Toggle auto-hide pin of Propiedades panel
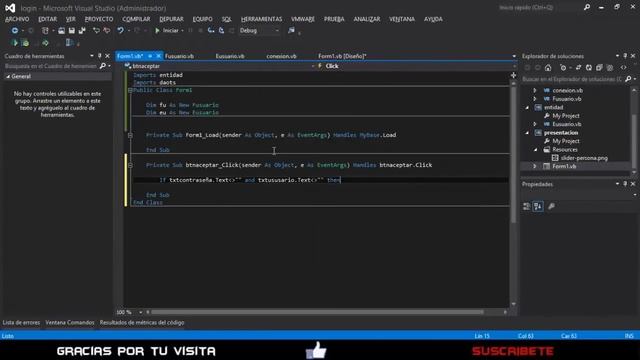 pyautogui.click(x=625, y=184)
